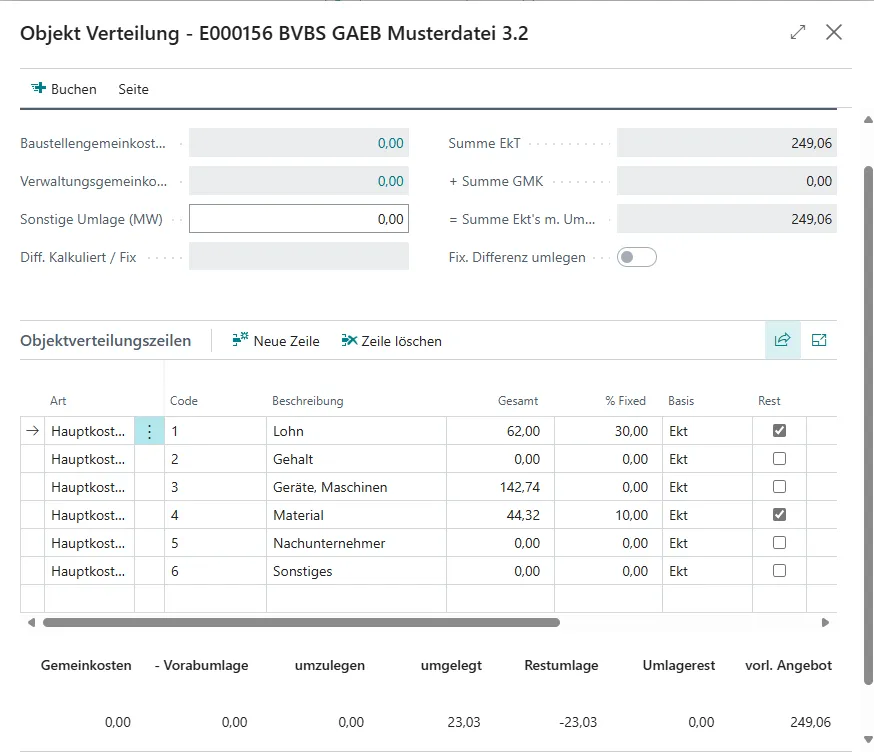Check the Rest checkbox for Gehalt
The height and width of the screenshot is (752, 874).
[x=779, y=459]
